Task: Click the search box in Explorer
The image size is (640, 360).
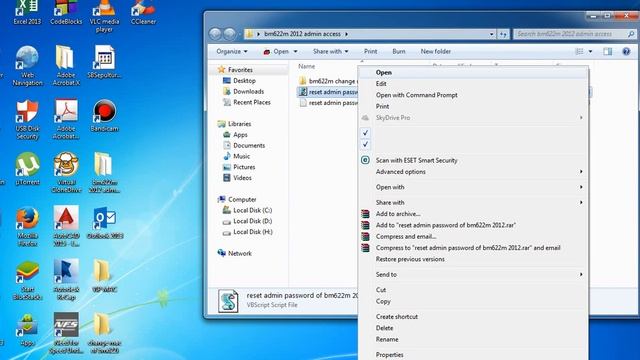Action: (574, 34)
